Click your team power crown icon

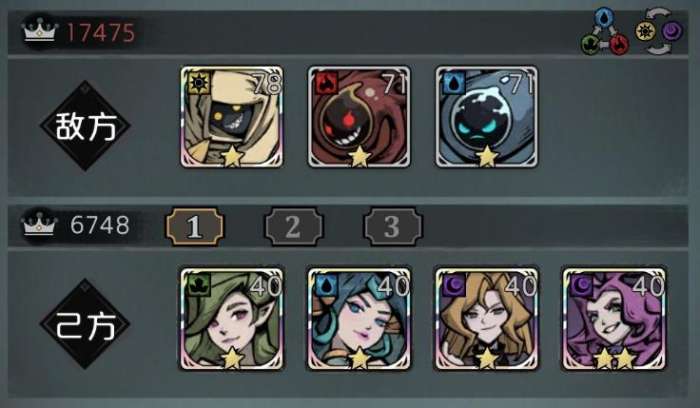point(40,225)
